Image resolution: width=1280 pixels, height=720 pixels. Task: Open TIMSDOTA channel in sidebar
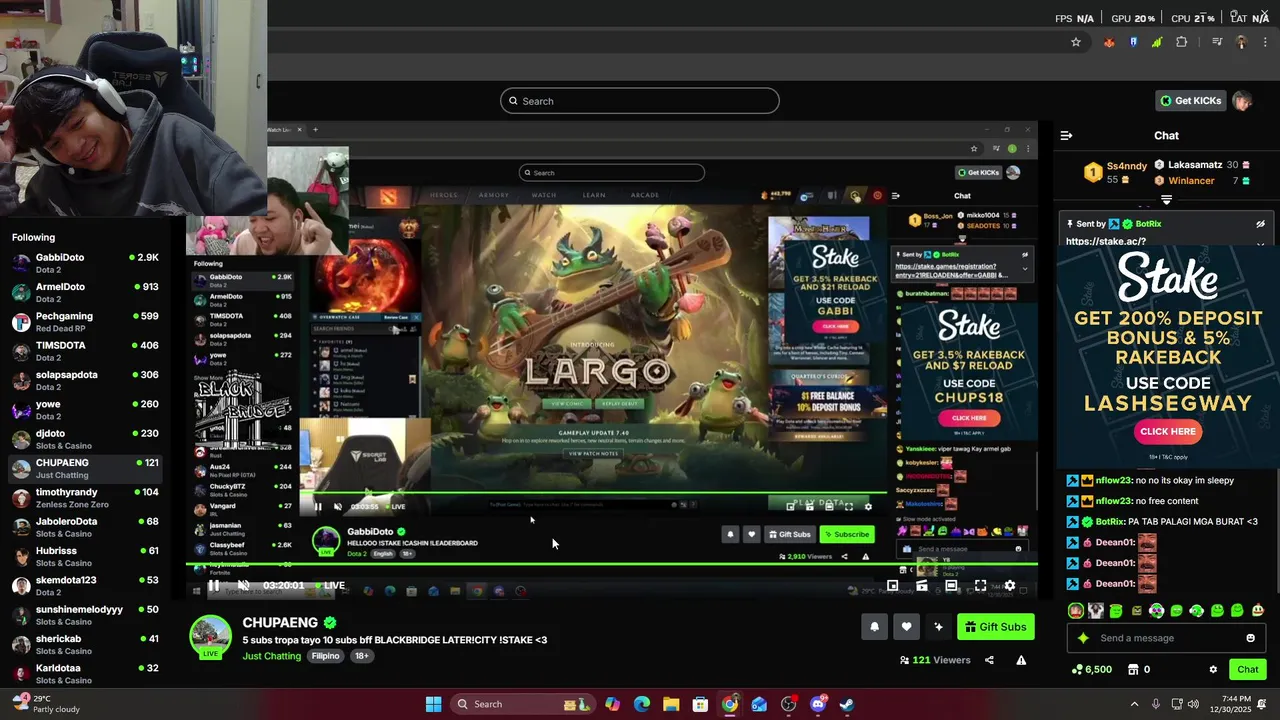coord(85,351)
